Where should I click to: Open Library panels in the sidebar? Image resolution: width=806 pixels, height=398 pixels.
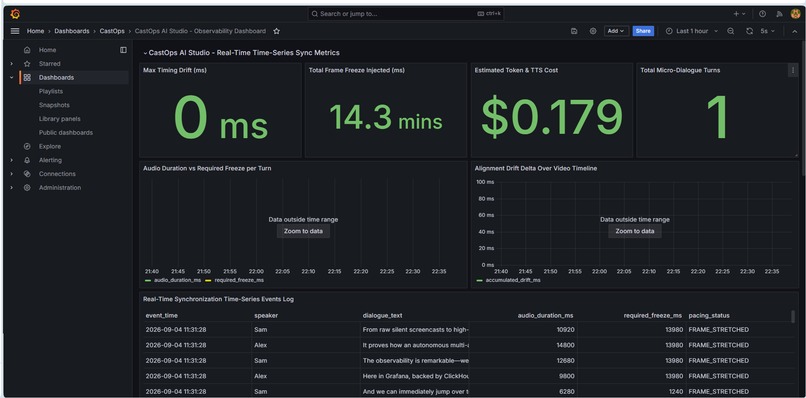60,119
